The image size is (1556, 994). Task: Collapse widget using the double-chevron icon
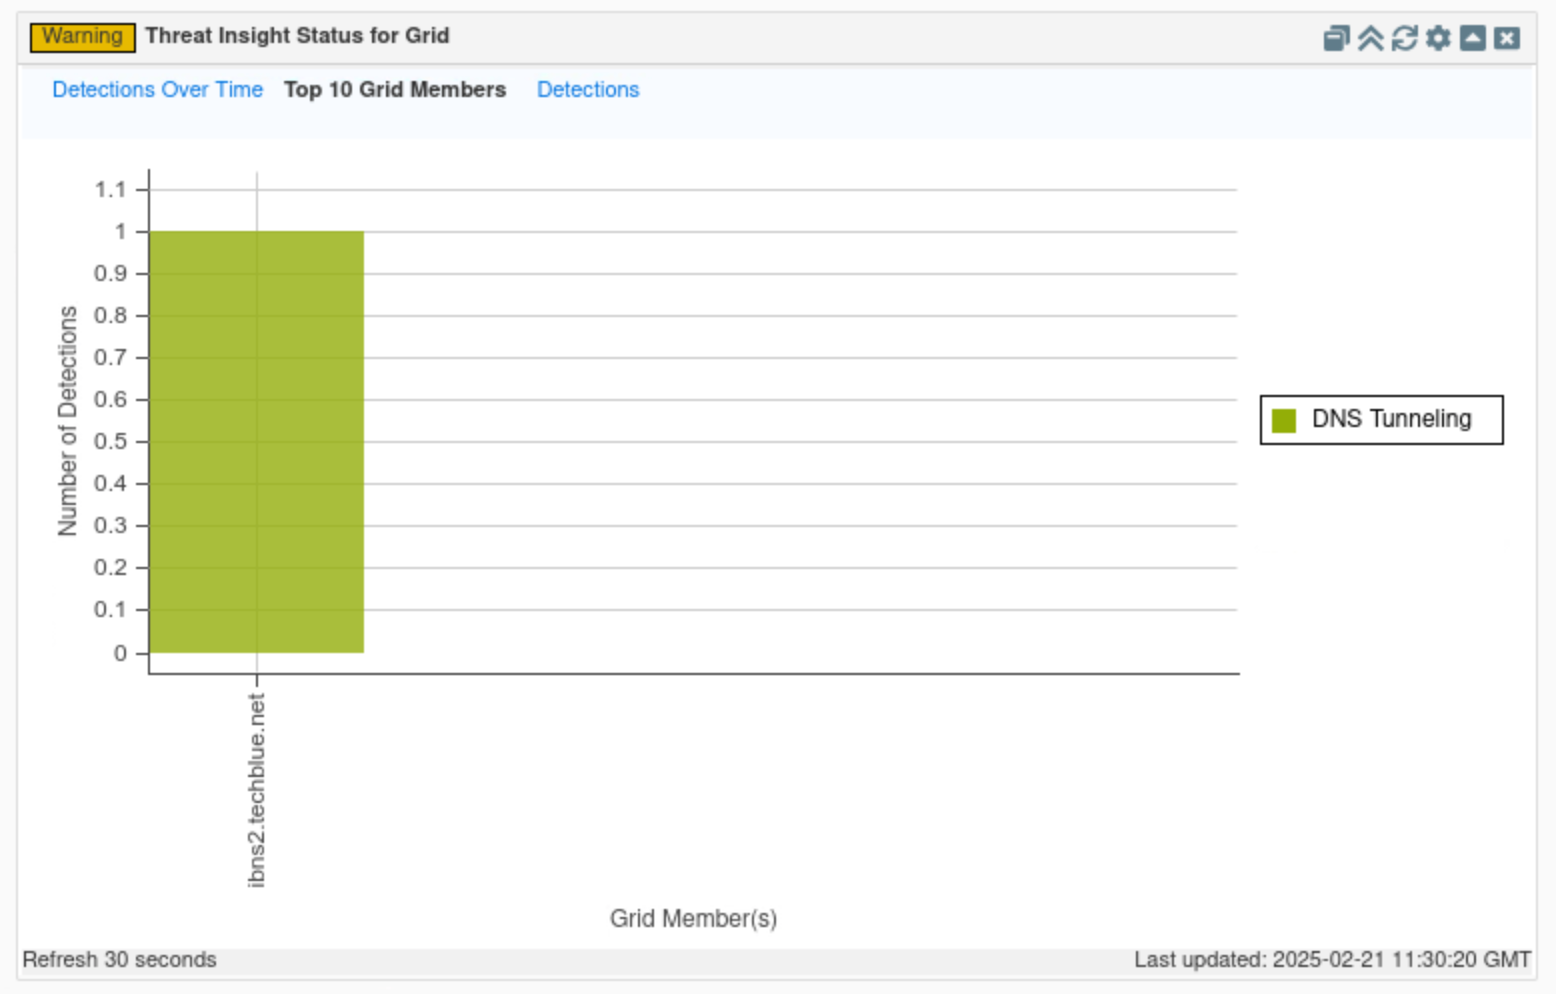[1370, 38]
